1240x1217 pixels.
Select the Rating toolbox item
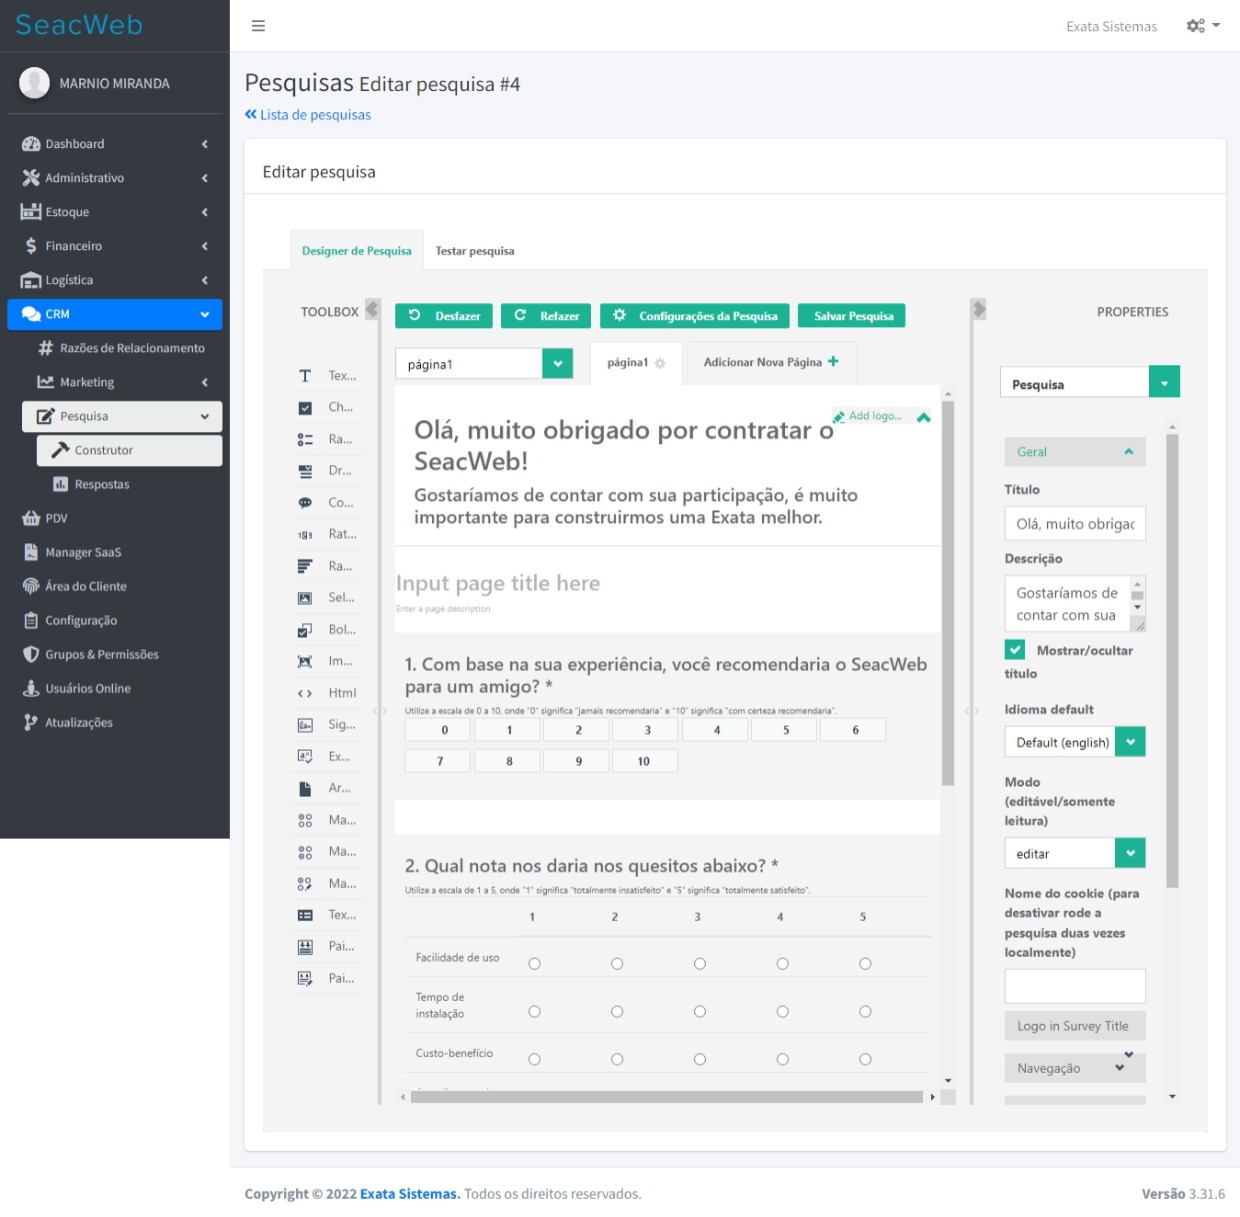[x=327, y=534]
